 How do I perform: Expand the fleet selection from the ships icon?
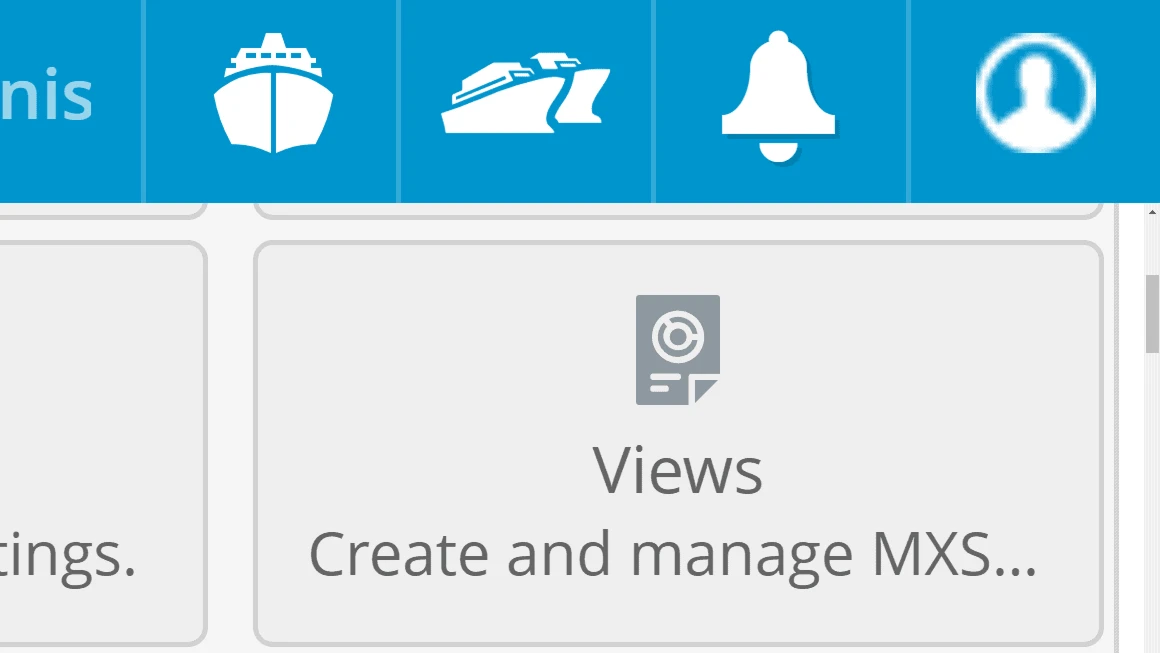pos(525,95)
